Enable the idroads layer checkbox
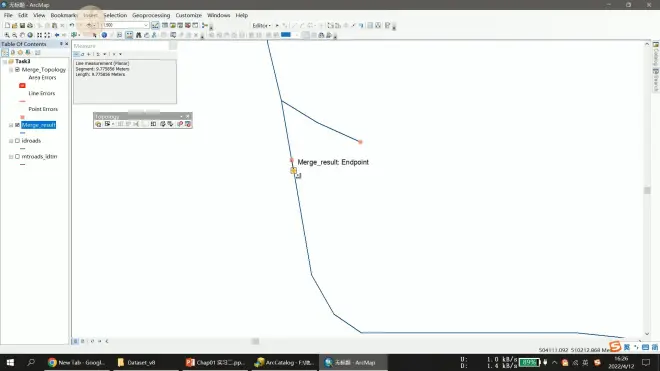The image size is (660, 371). [x=17, y=141]
